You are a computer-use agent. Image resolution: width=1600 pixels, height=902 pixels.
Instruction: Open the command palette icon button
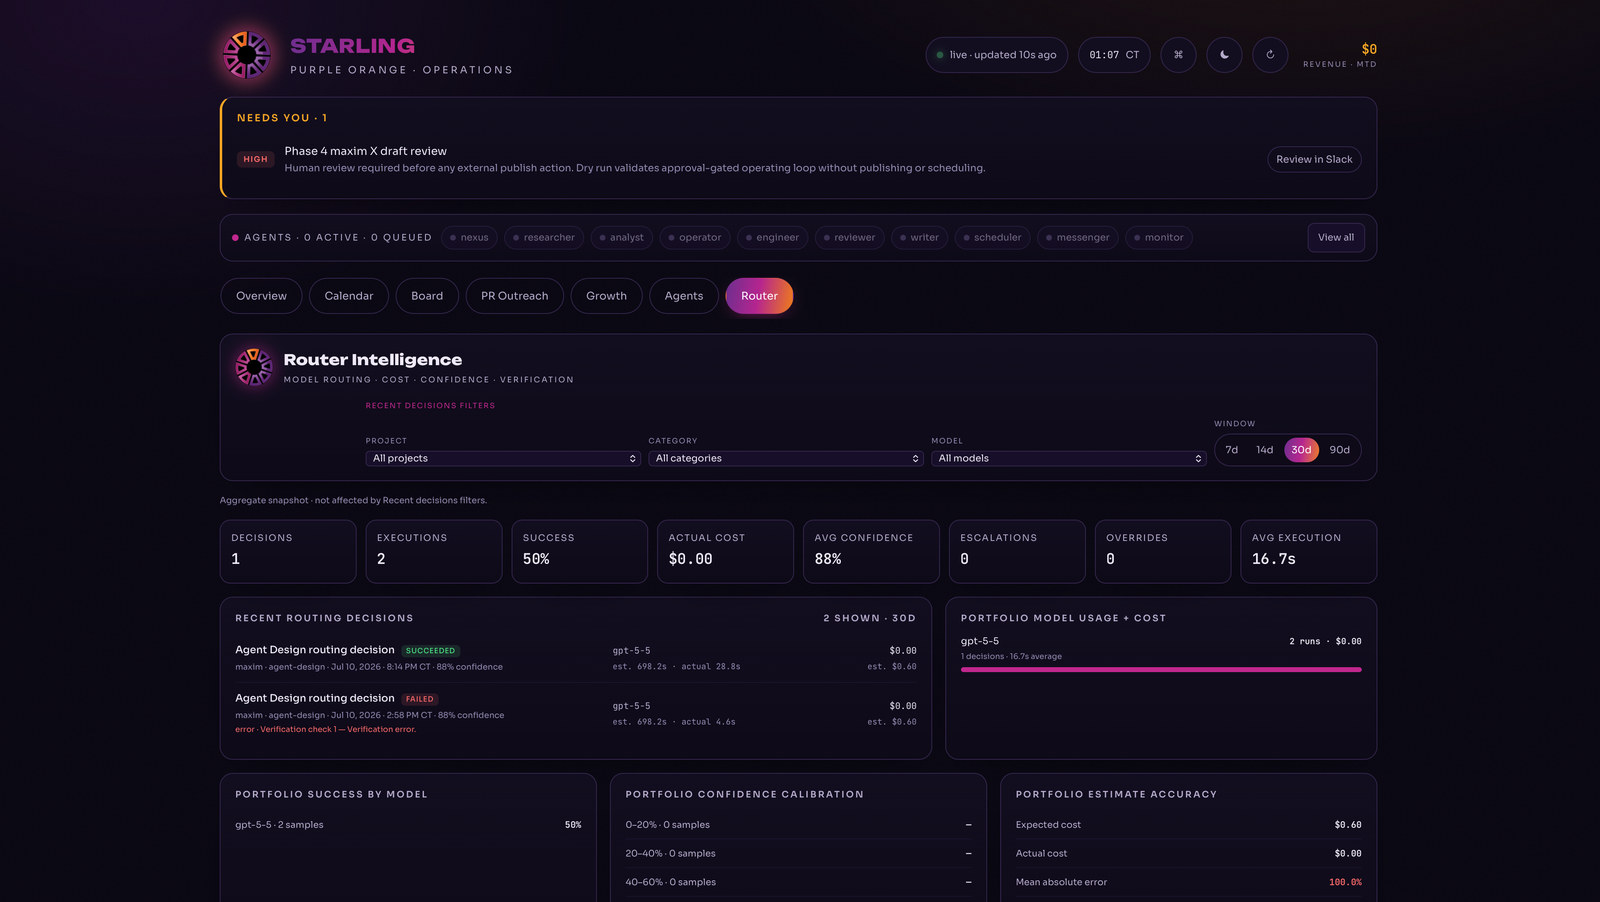(x=1178, y=55)
